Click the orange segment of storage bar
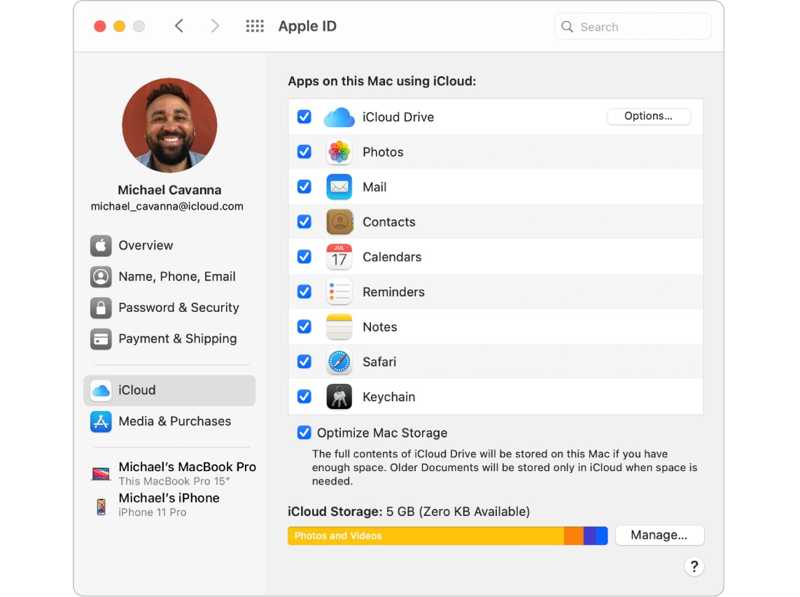This screenshot has width=800, height=597. 574,536
